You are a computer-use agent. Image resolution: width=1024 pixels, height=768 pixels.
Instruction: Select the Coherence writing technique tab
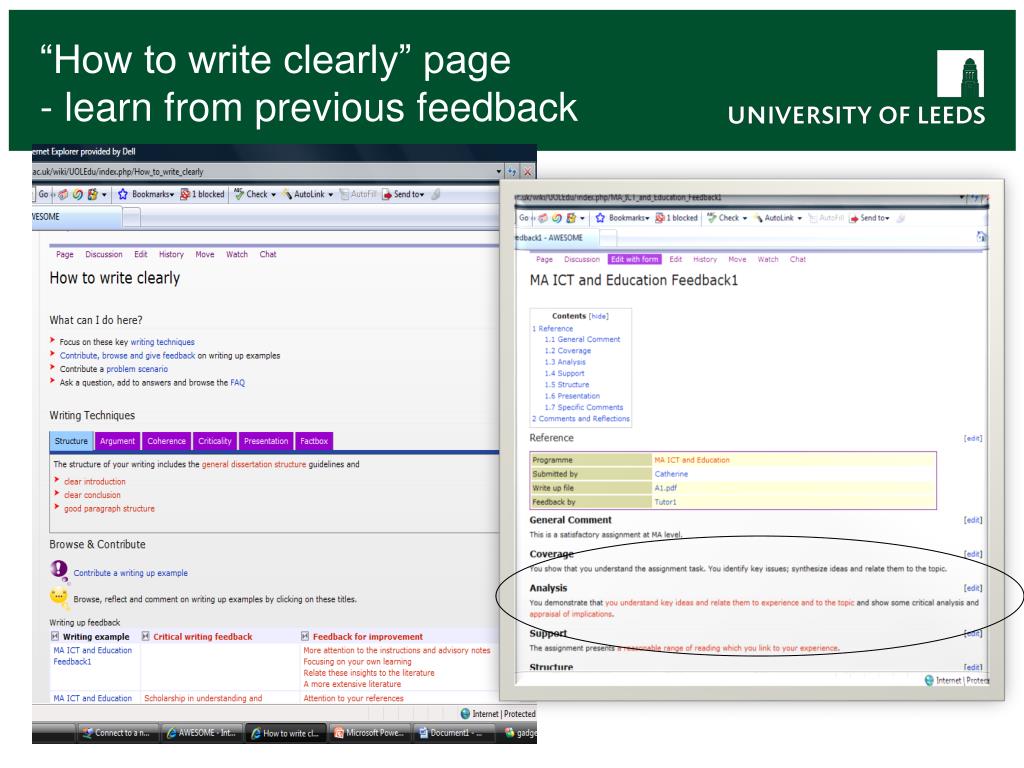point(167,441)
